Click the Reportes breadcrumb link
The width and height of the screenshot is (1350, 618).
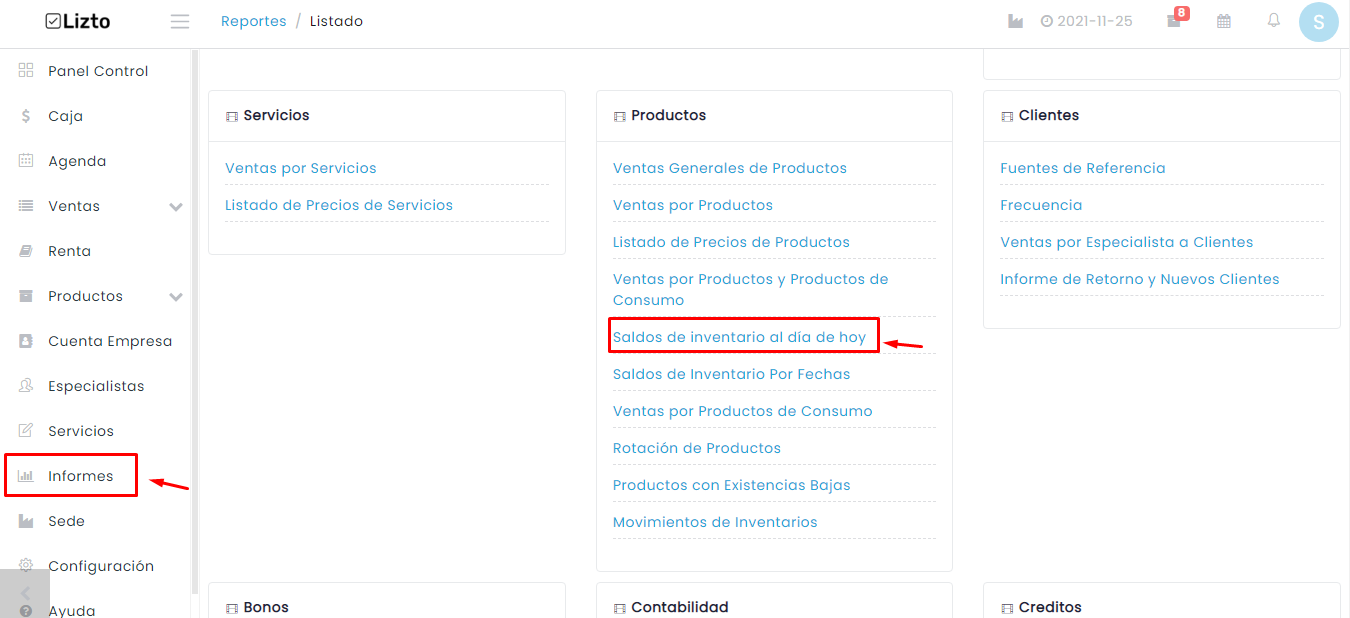tap(254, 21)
